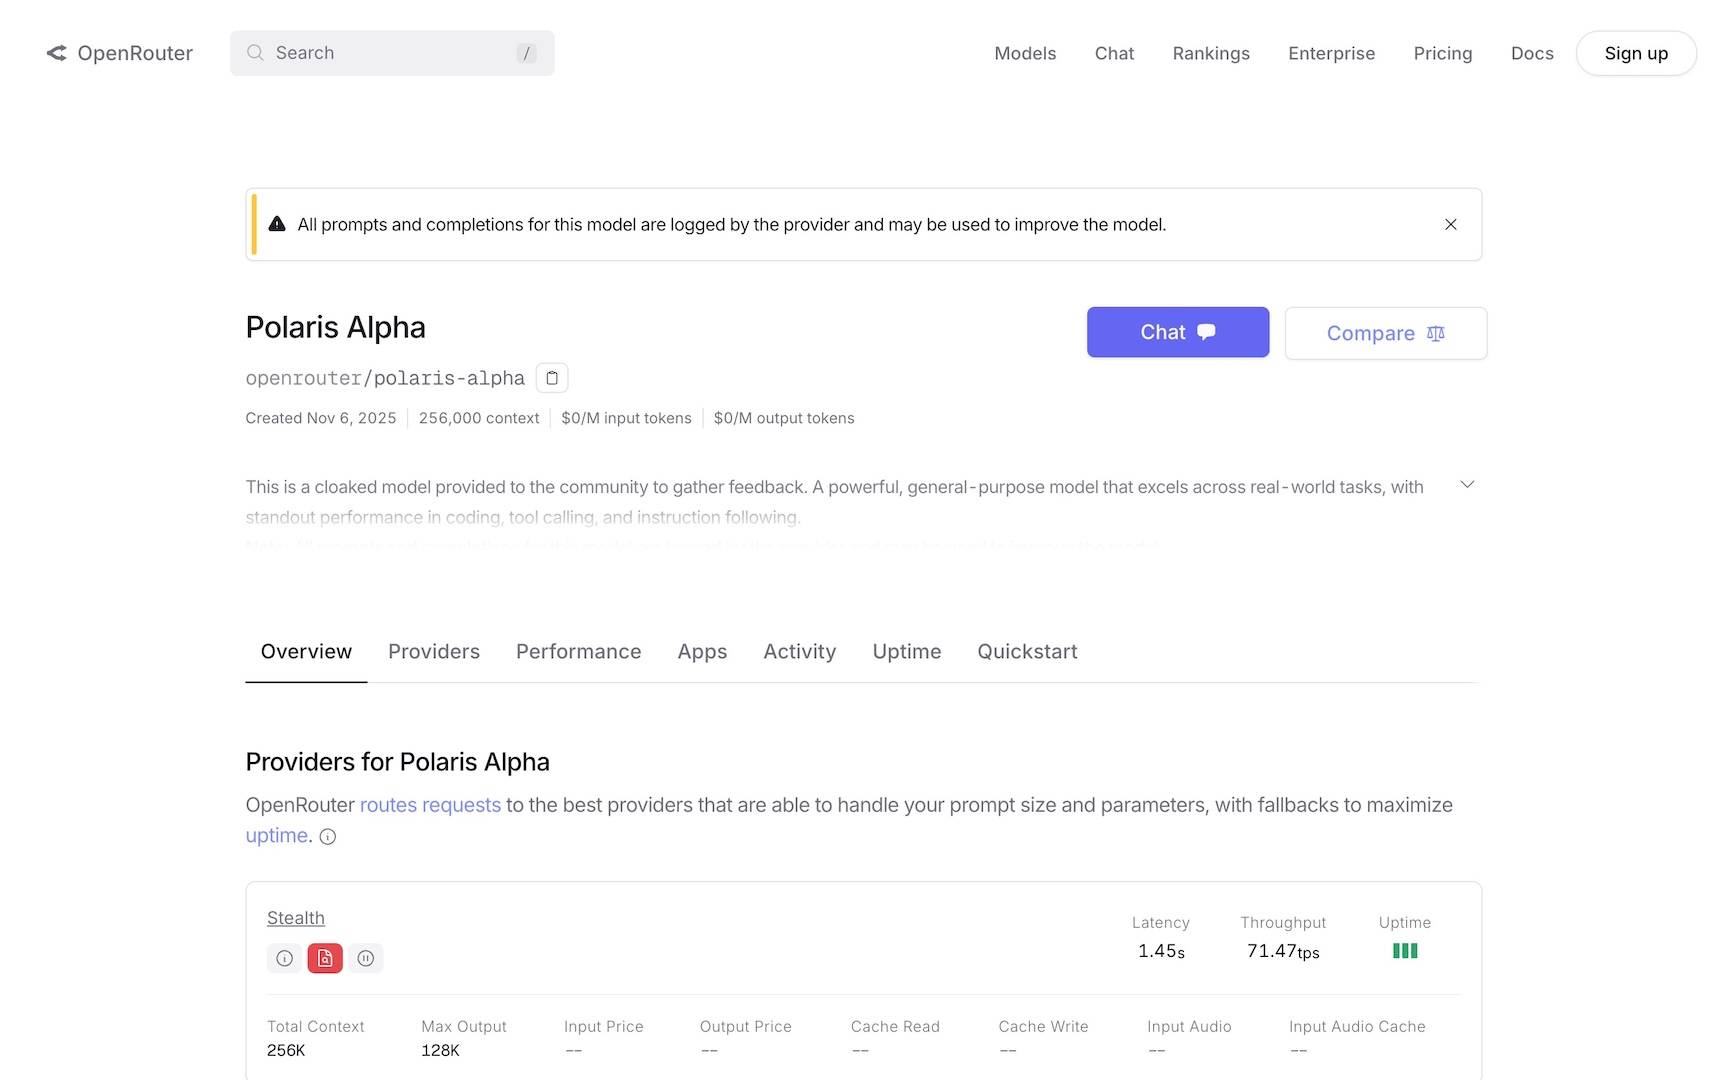Expand the model description chevron
The image size is (1728, 1080).
tap(1467, 485)
